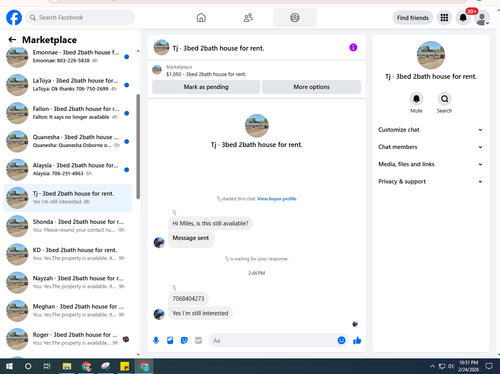500x374 pixels.
Task: Send a thumbs up like
Action: click(x=357, y=340)
